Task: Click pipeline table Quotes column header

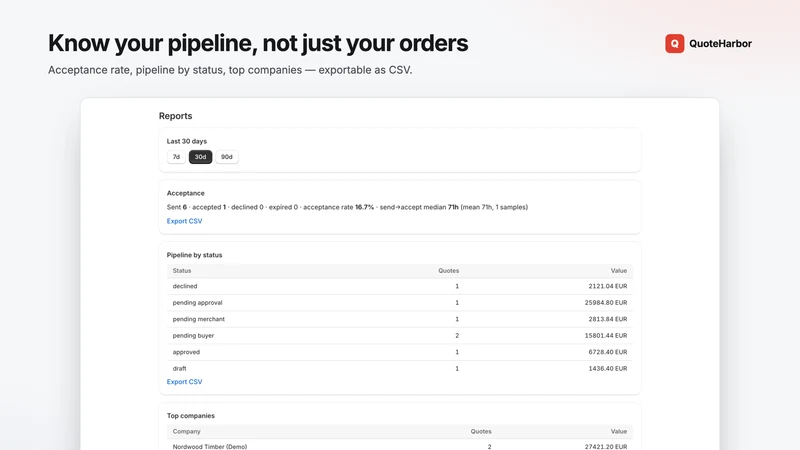Action: [448, 271]
